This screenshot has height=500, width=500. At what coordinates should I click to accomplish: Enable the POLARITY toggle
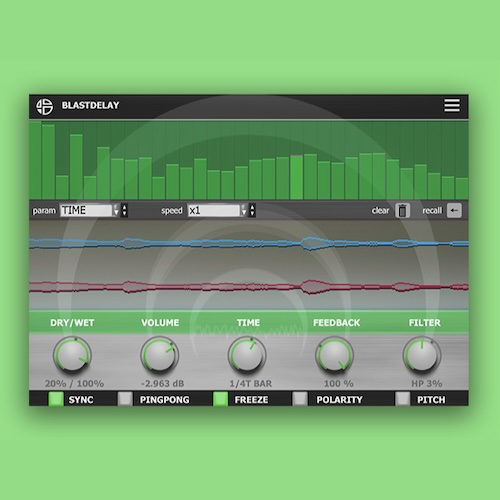coord(300,399)
